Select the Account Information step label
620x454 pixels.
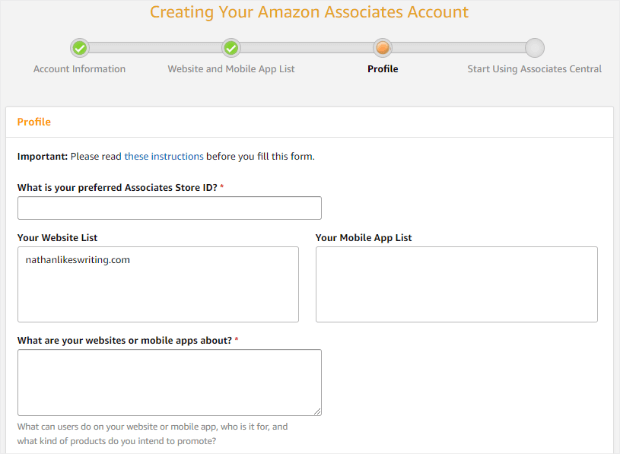(79, 69)
